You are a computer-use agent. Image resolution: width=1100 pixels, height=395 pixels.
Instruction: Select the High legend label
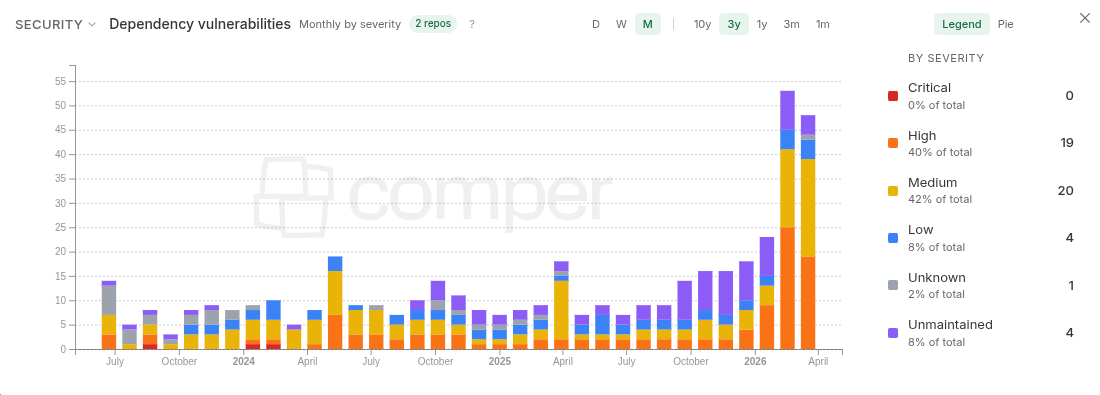[922, 135]
